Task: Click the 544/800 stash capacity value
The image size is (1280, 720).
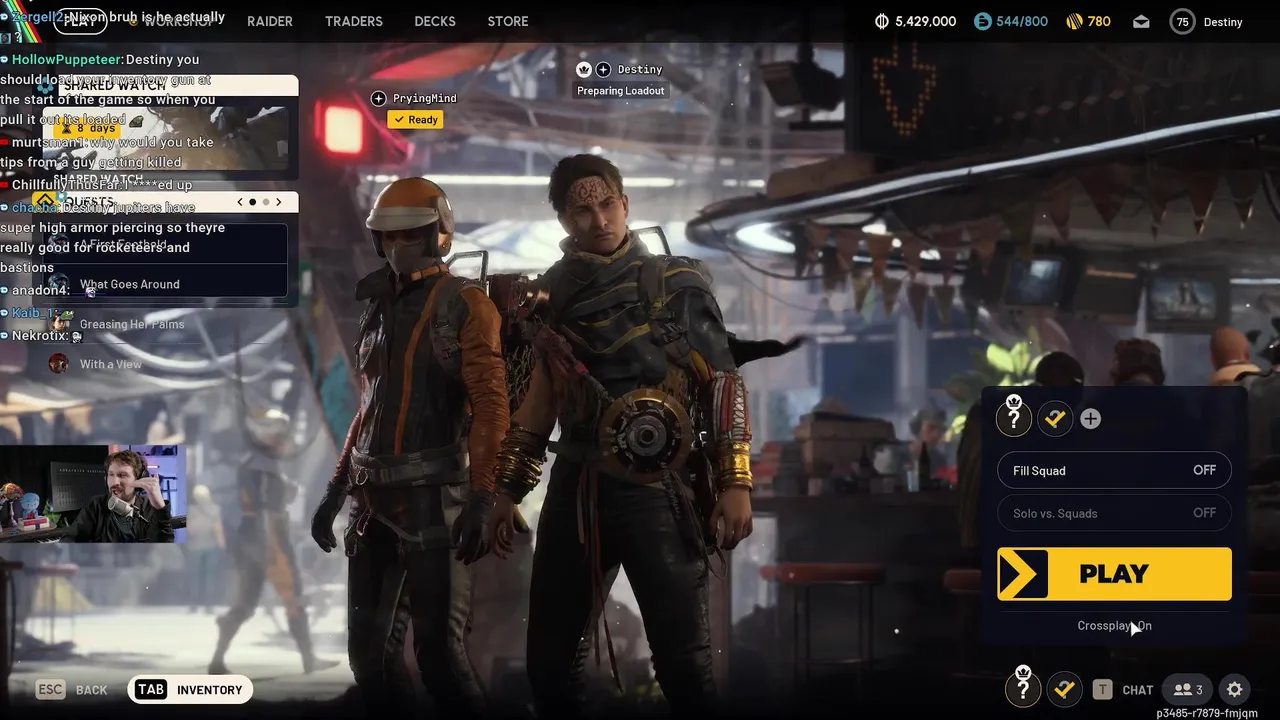Action: point(1020,21)
